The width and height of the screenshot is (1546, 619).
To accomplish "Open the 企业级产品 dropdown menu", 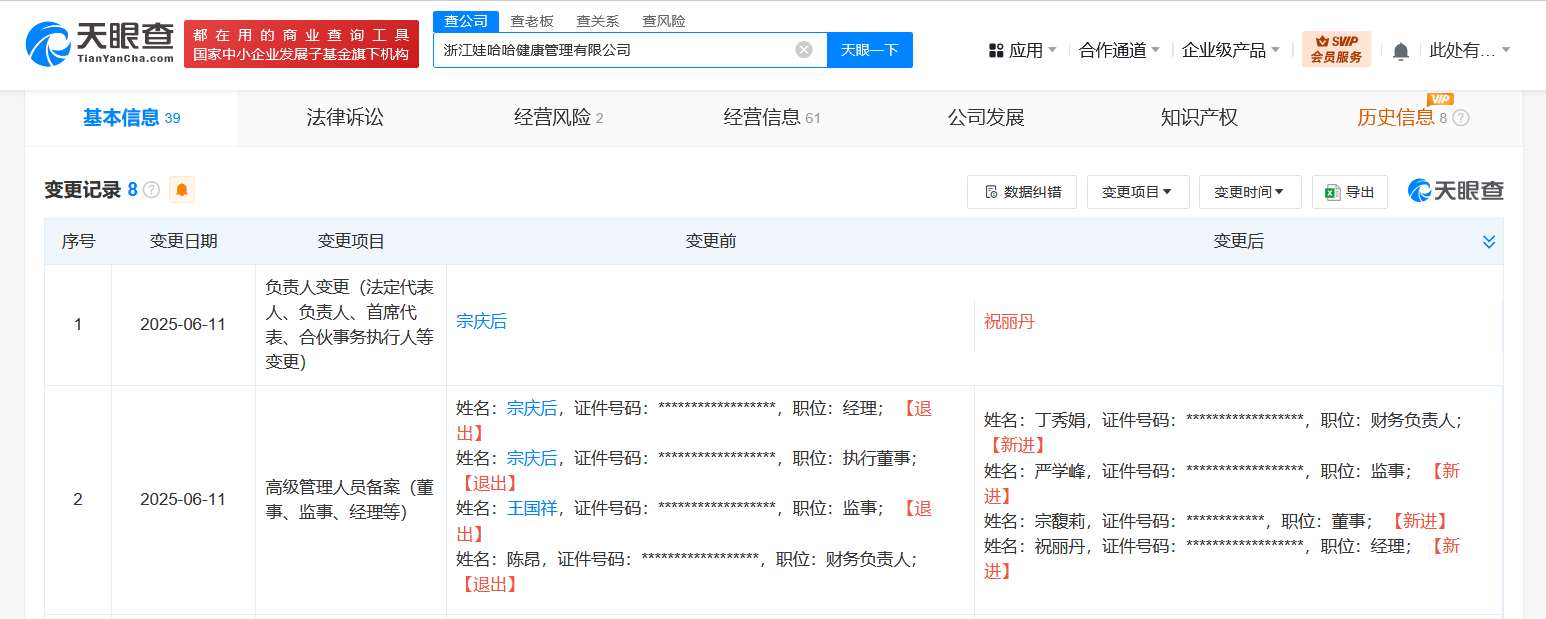I will click(x=1231, y=50).
